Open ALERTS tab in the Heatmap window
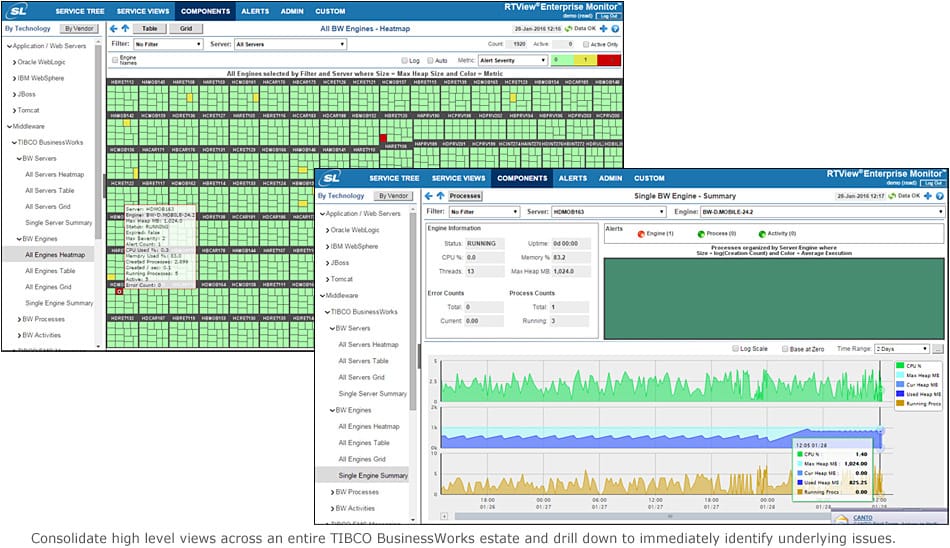This screenshot has height=548, width=950. pyautogui.click(x=255, y=11)
